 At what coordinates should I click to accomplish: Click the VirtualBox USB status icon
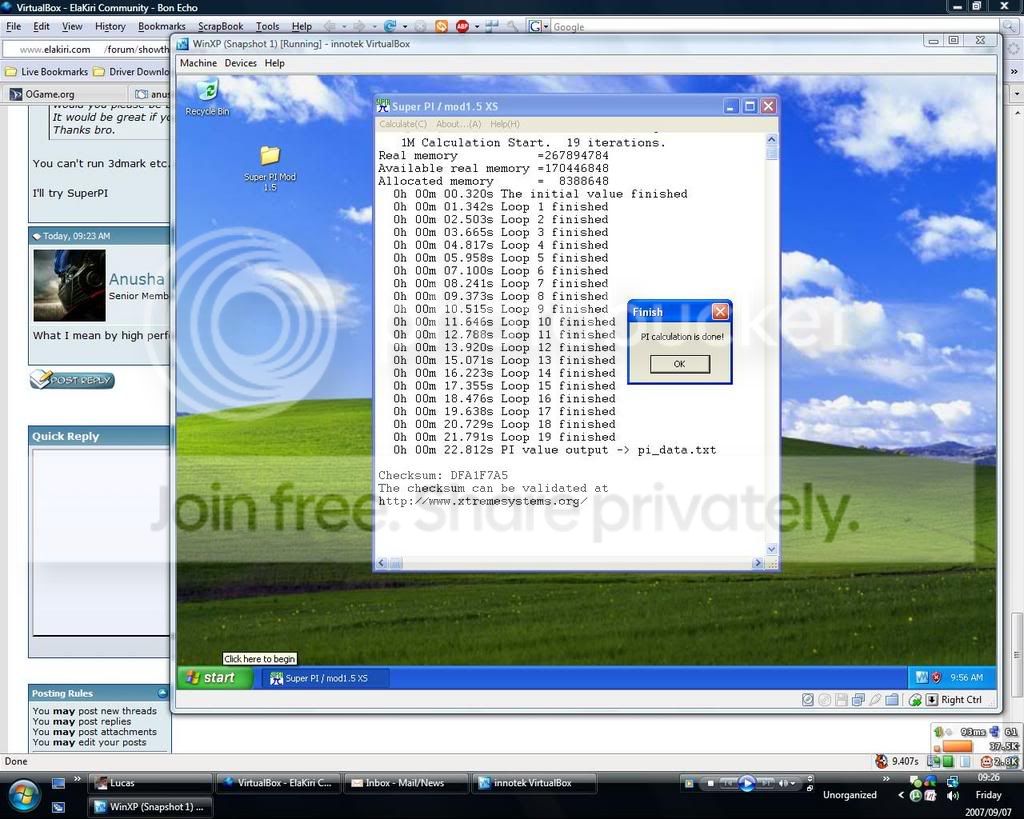click(875, 699)
